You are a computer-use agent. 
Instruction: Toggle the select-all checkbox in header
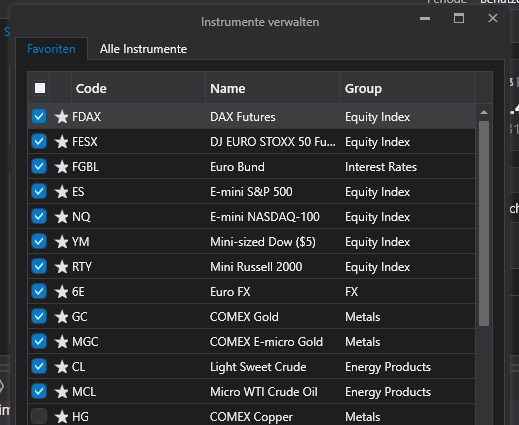40,88
